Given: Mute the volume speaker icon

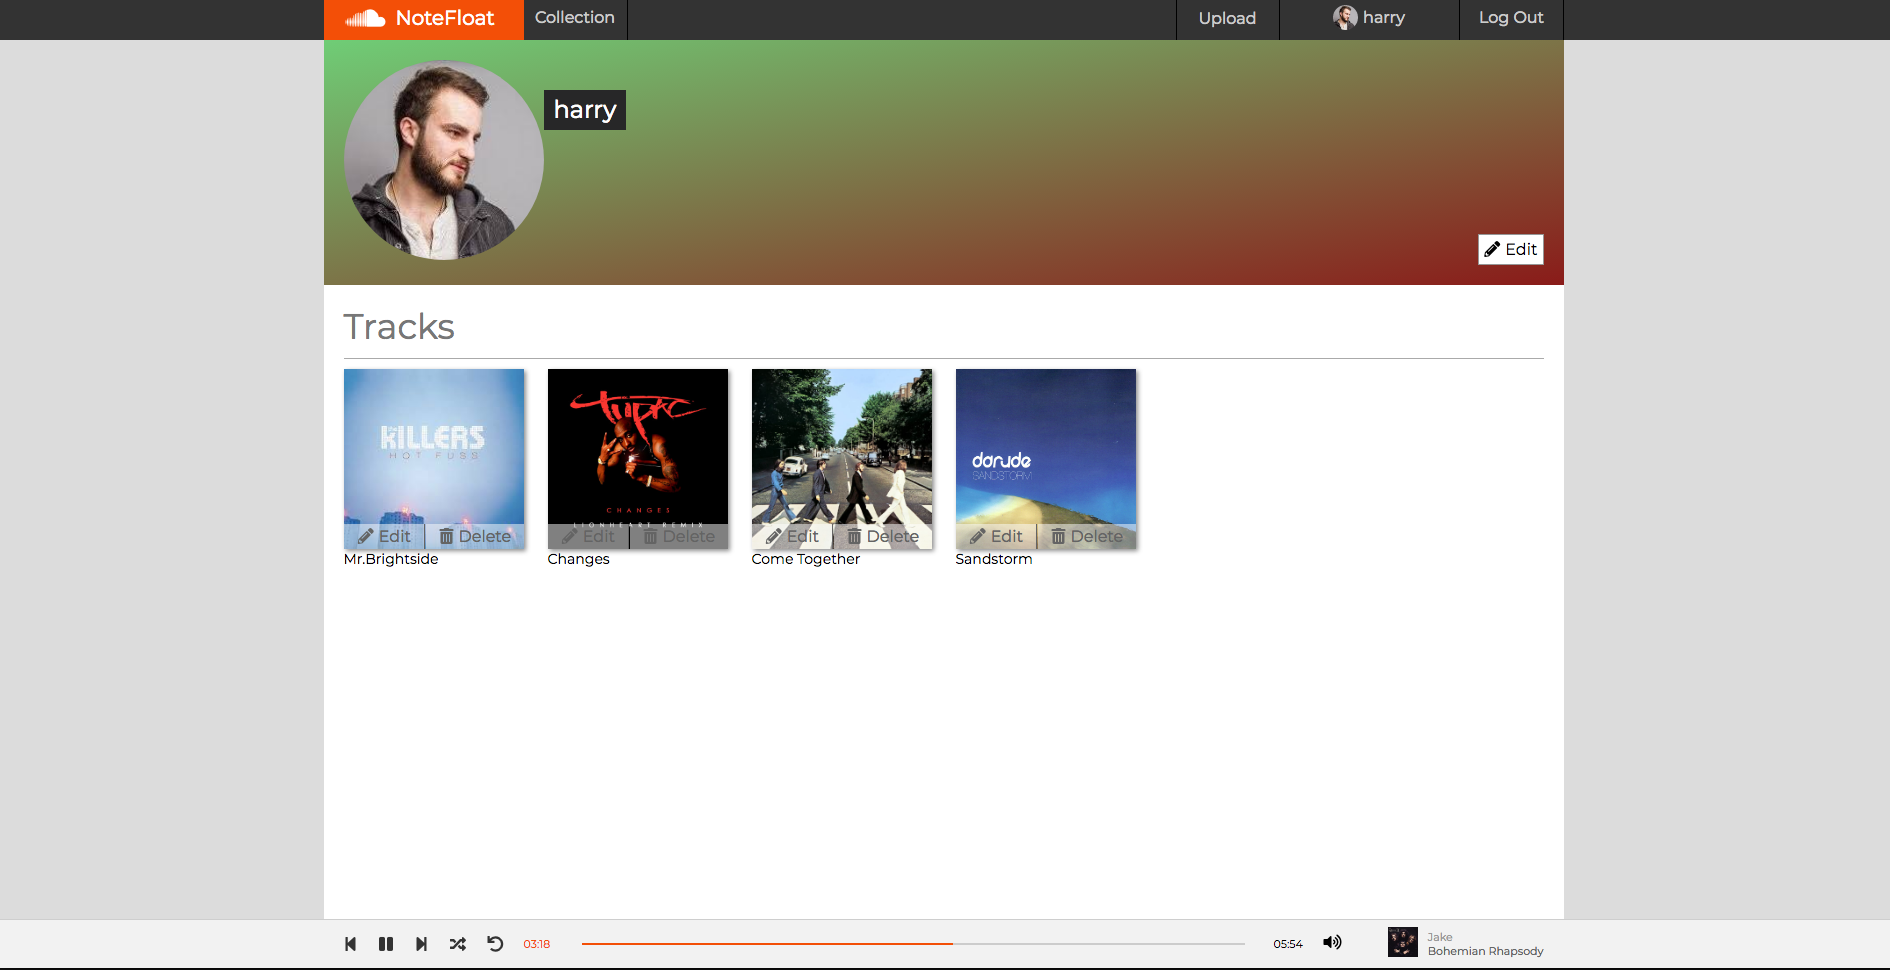Looking at the screenshot, I should (x=1332, y=942).
